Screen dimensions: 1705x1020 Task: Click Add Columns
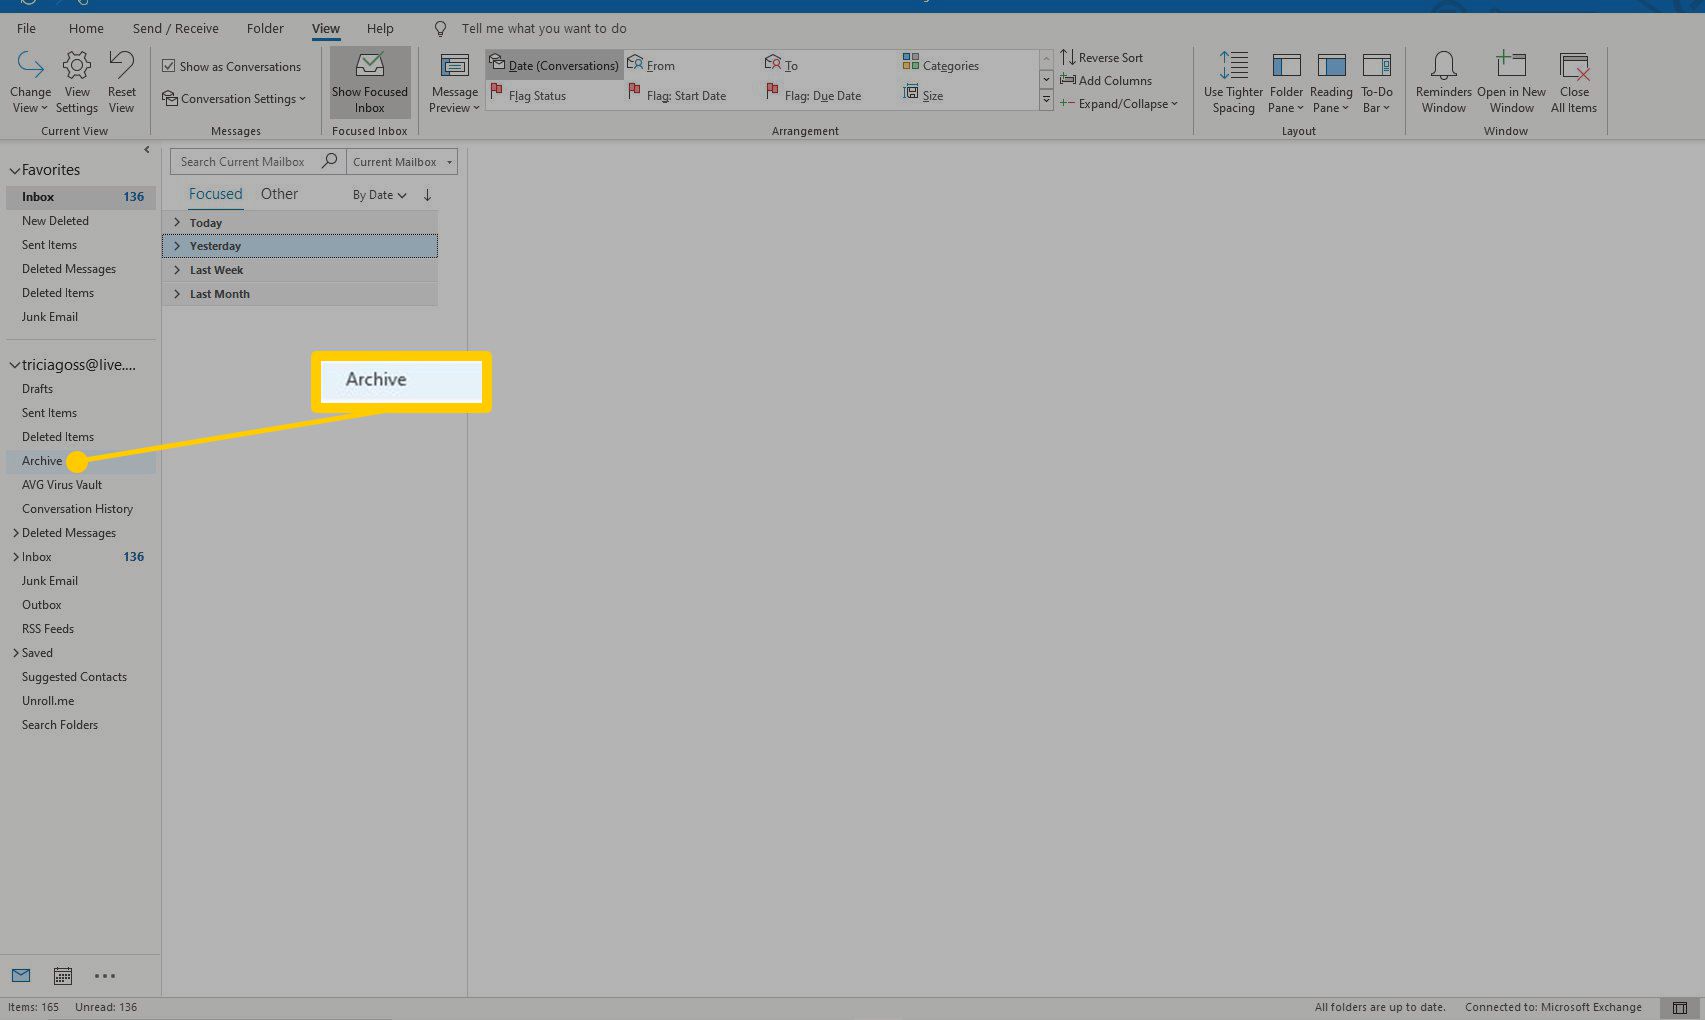coord(1105,80)
